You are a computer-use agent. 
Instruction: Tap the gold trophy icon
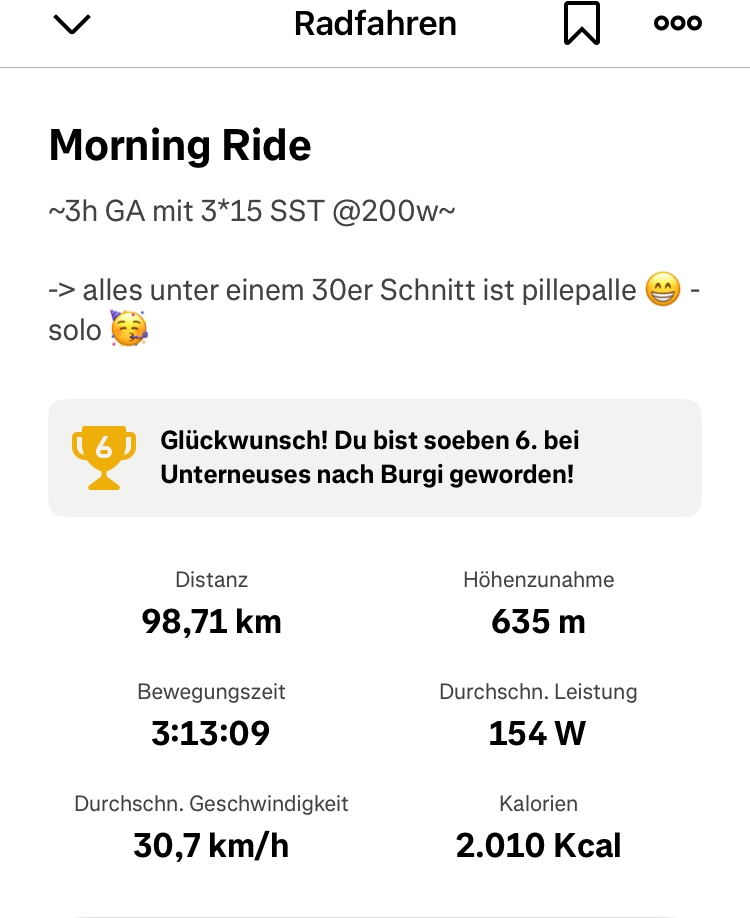tap(104, 458)
